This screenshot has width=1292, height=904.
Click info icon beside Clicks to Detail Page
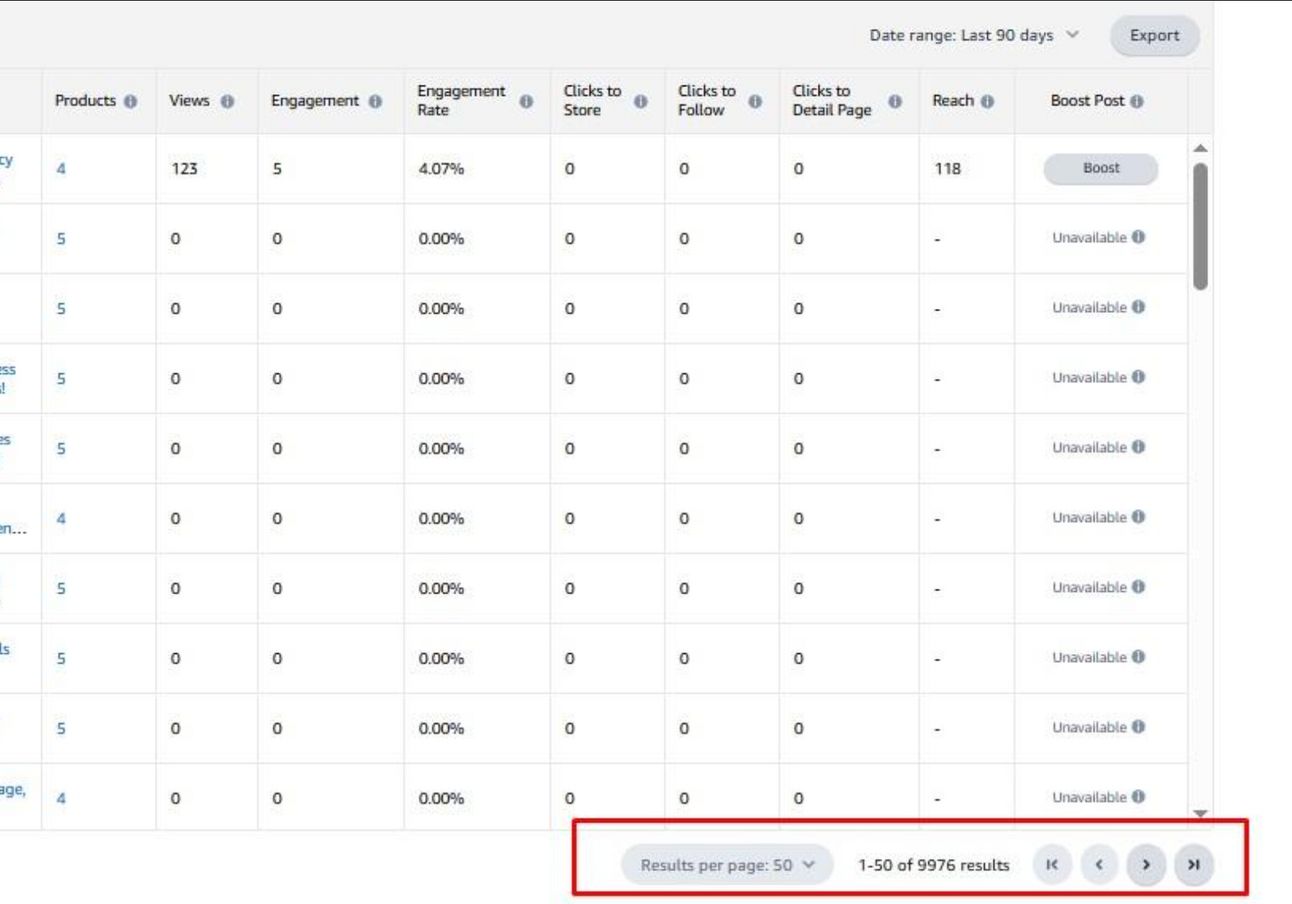[x=895, y=102]
